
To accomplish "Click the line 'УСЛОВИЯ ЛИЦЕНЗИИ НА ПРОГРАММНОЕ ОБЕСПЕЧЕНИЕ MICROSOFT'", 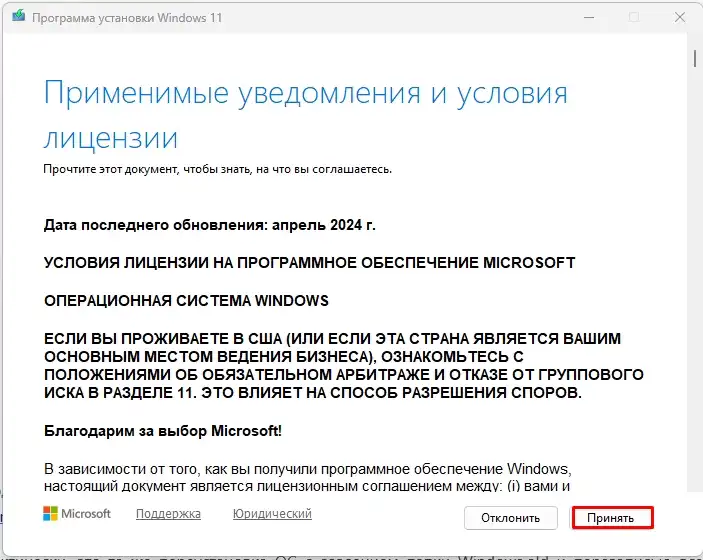I will click(309, 263).
